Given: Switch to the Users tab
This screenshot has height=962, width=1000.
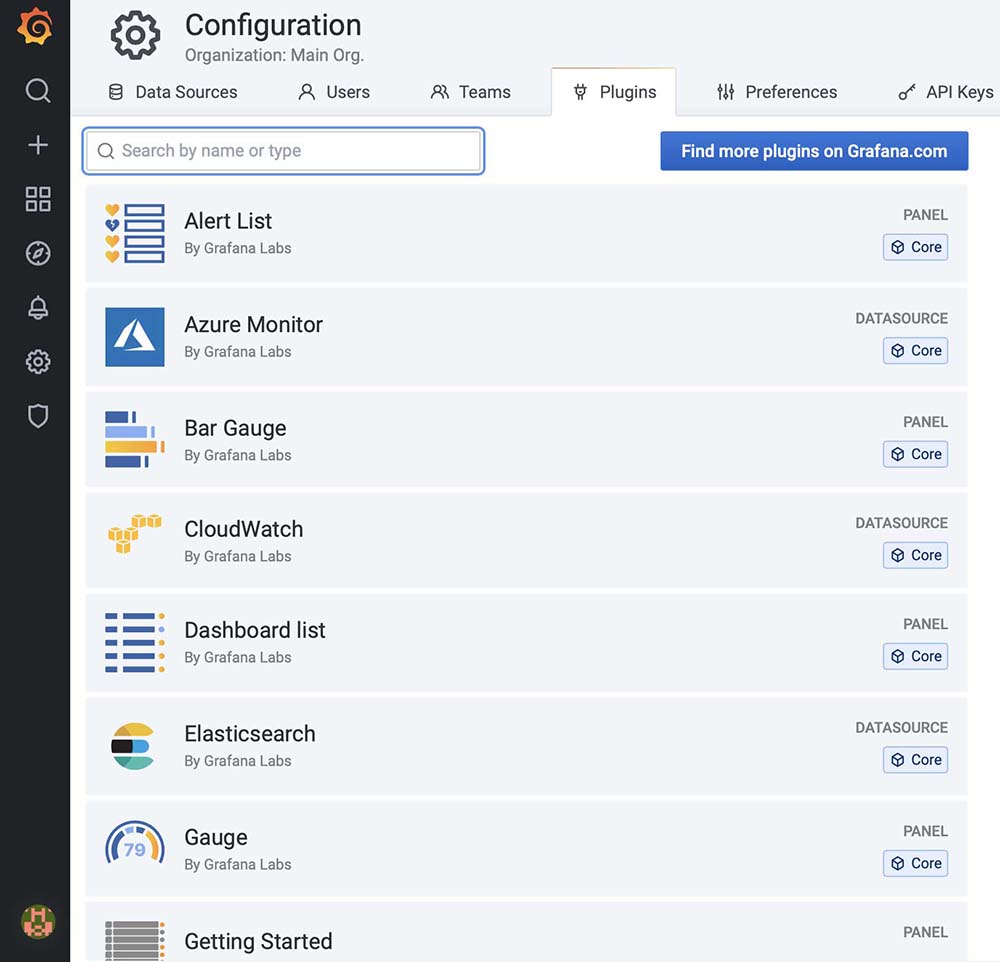Looking at the screenshot, I should [x=334, y=92].
